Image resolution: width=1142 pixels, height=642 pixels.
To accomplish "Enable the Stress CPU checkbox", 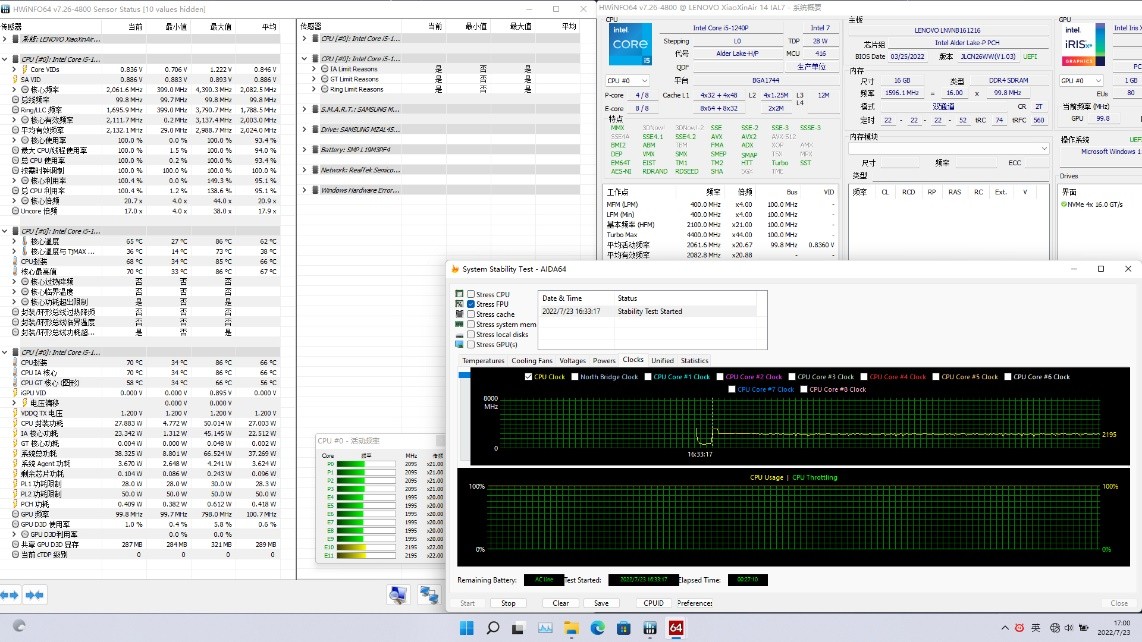I will [471, 294].
